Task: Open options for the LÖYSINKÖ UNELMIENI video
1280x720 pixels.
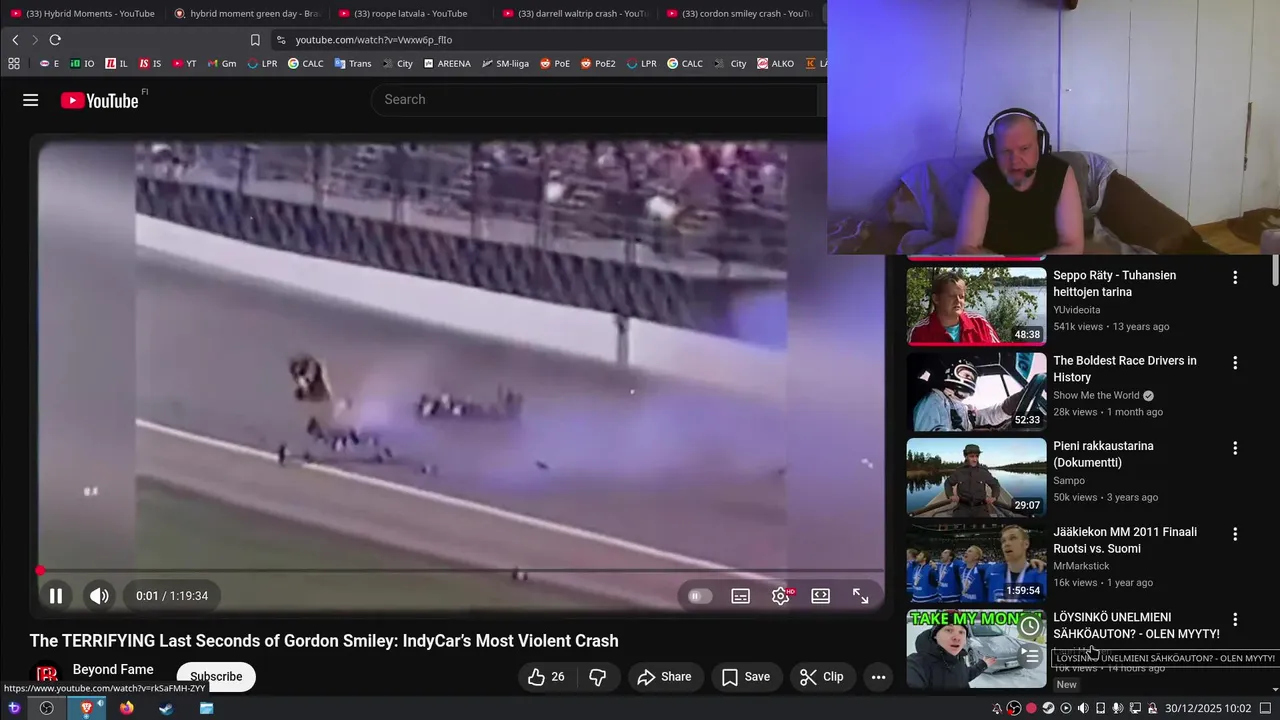Action: tap(1235, 619)
